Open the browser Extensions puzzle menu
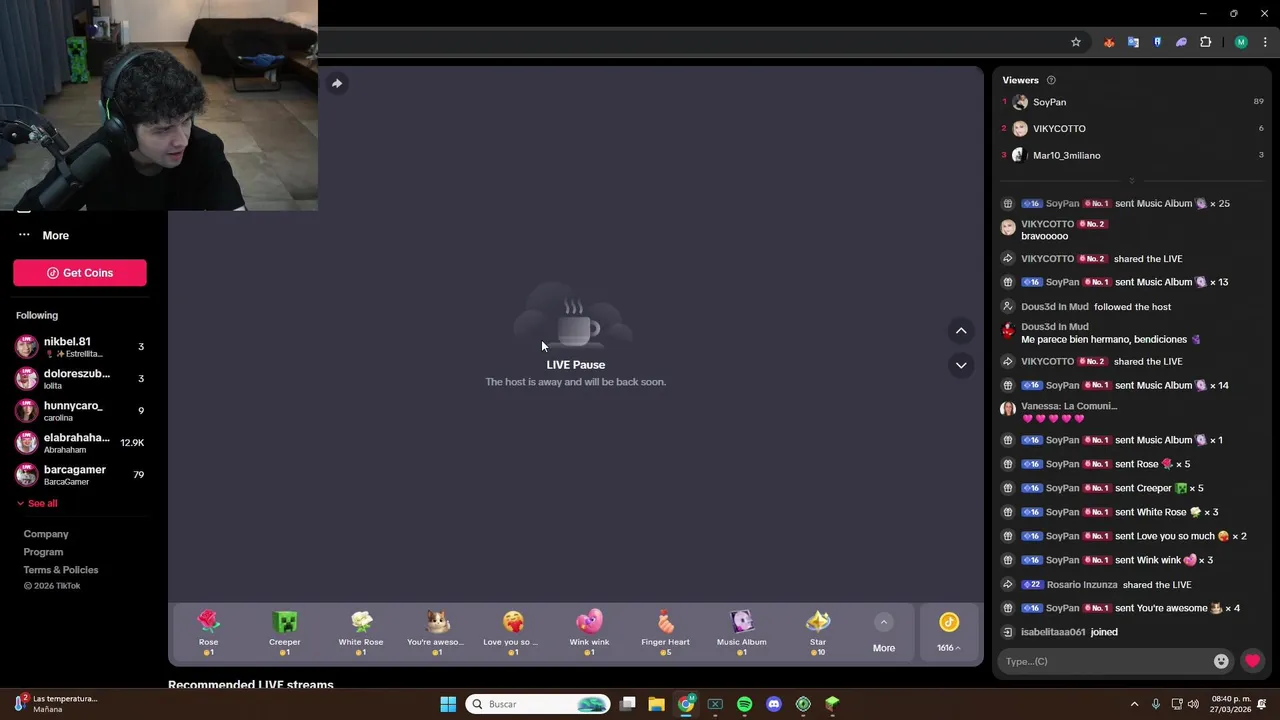The width and height of the screenshot is (1280, 720). [1205, 42]
